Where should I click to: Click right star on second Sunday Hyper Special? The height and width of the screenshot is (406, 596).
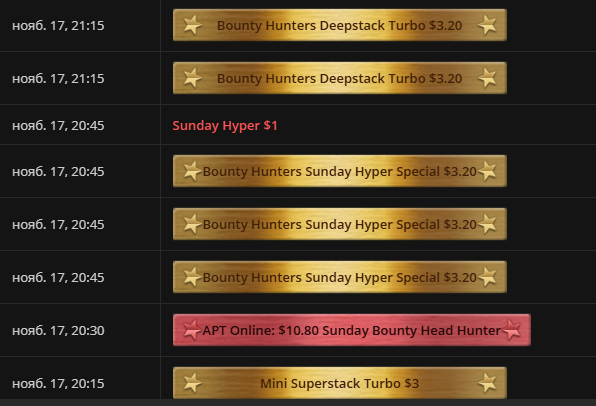coord(487,224)
